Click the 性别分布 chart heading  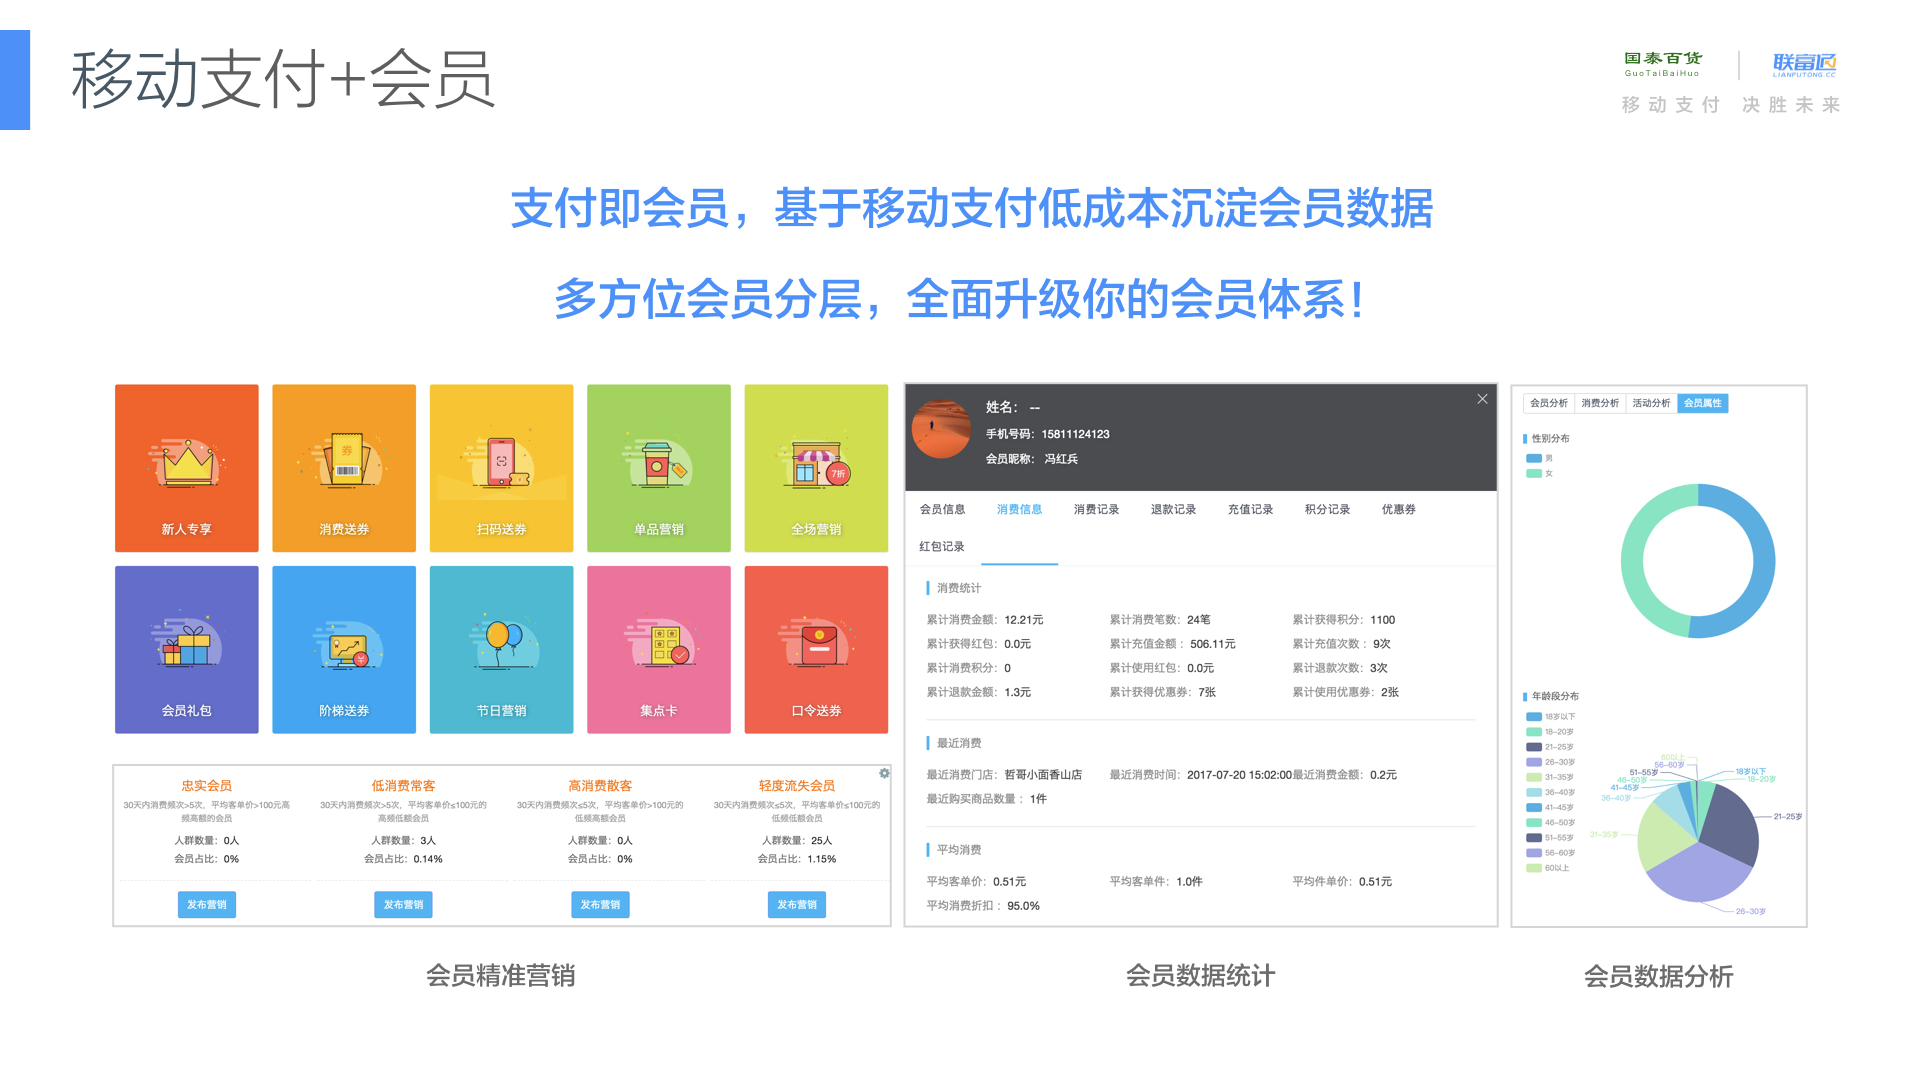tap(1551, 438)
